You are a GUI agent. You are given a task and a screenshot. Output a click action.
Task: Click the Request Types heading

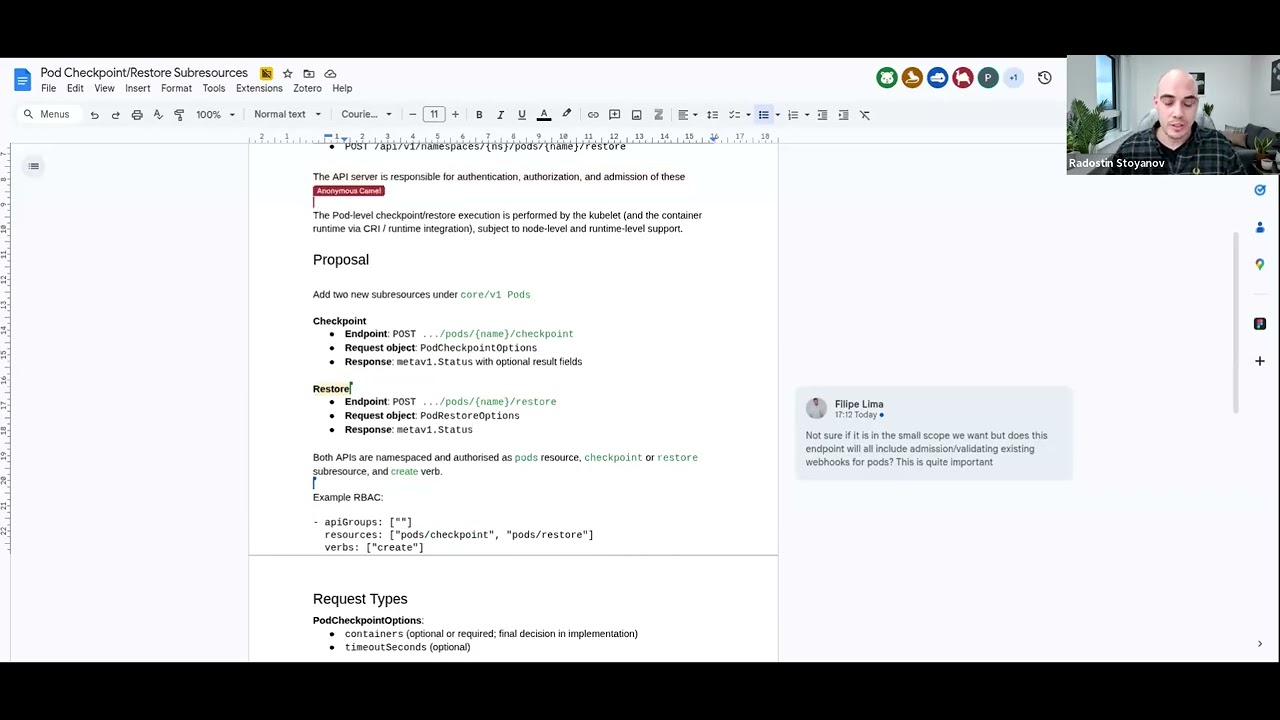(360, 599)
